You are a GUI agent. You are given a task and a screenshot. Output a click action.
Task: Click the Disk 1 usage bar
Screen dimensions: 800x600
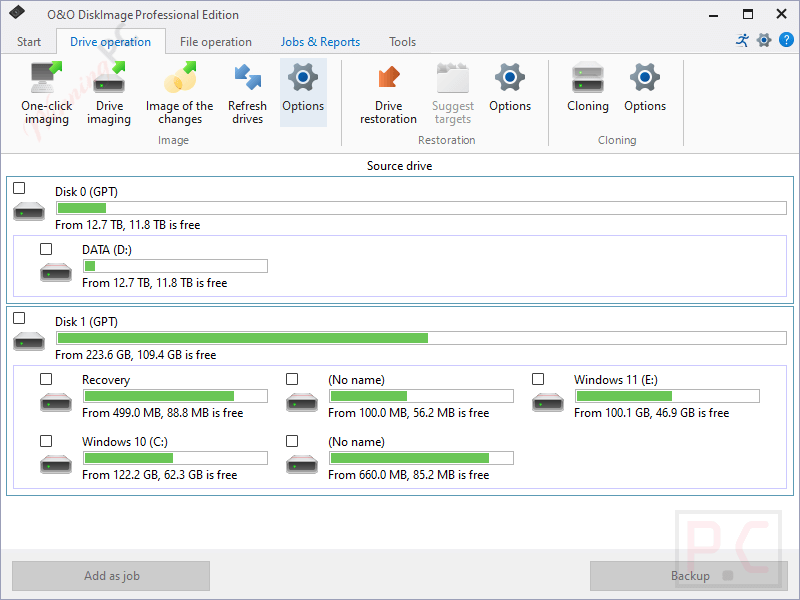pyautogui.click(x=421, y=338)
